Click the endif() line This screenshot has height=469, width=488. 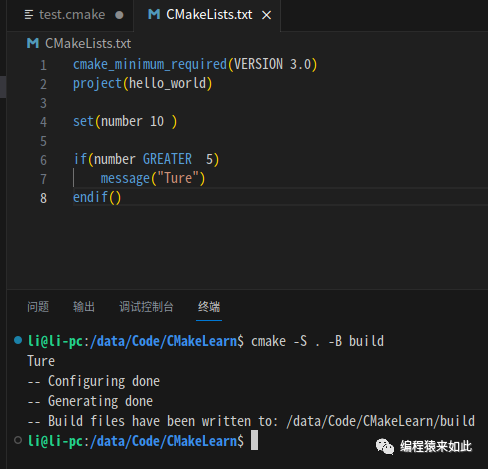97,197
